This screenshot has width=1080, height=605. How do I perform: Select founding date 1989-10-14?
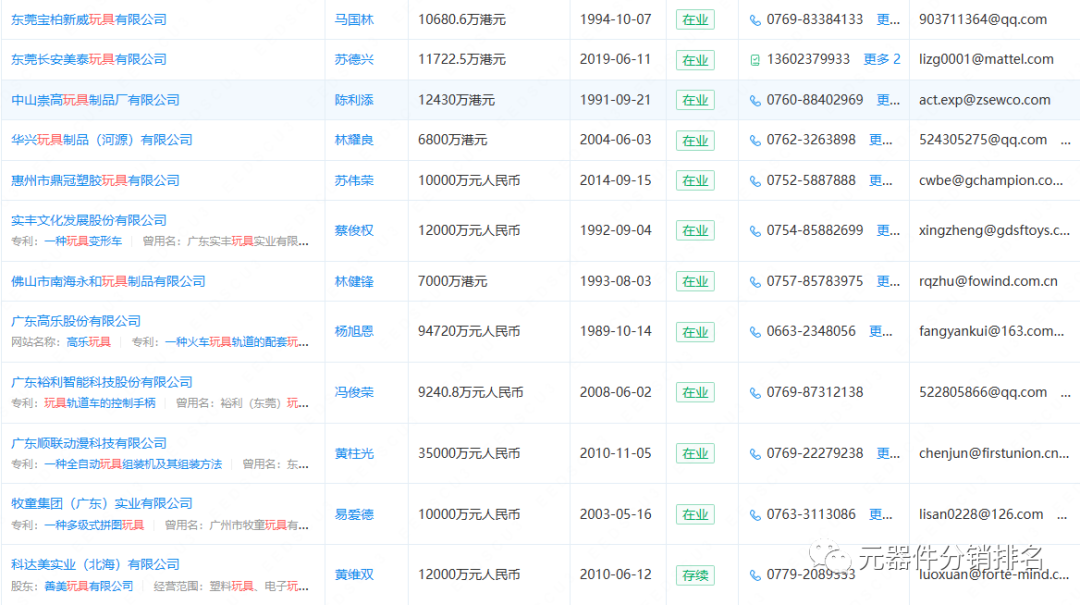[x=615, y=331]
